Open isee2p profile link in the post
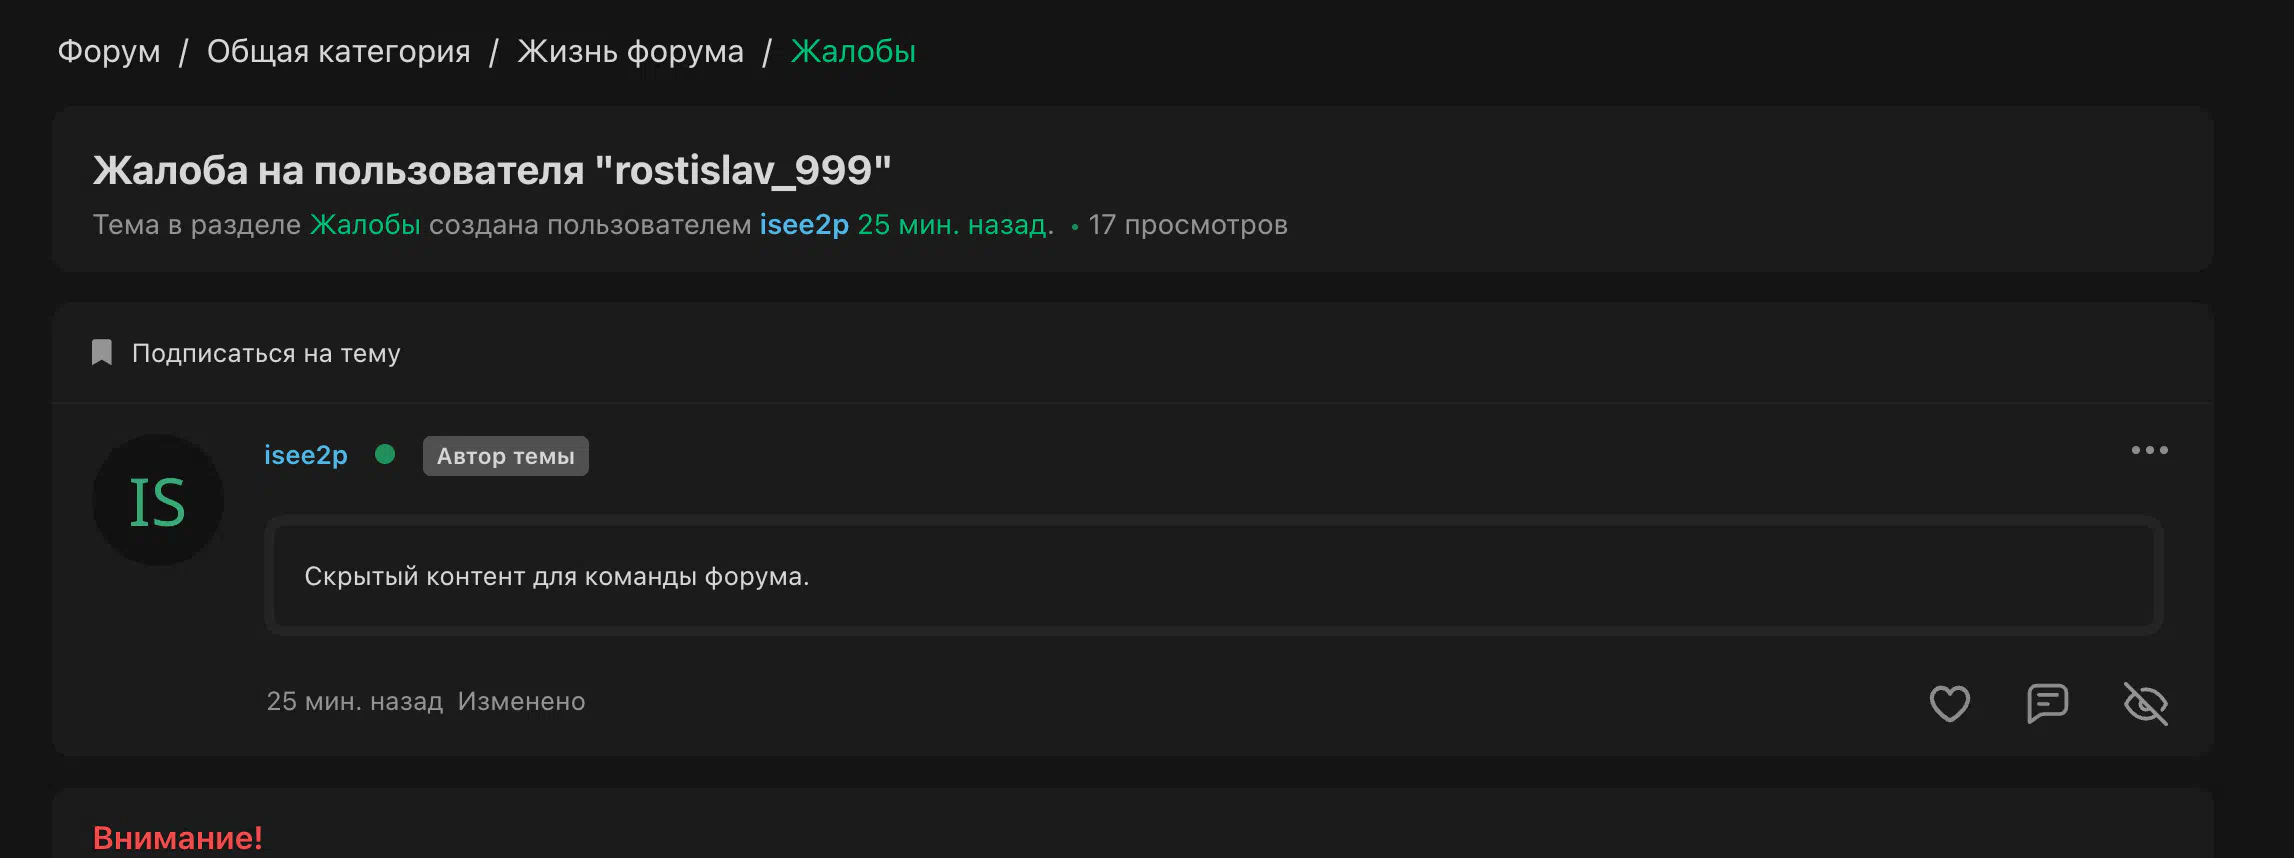 306,455
